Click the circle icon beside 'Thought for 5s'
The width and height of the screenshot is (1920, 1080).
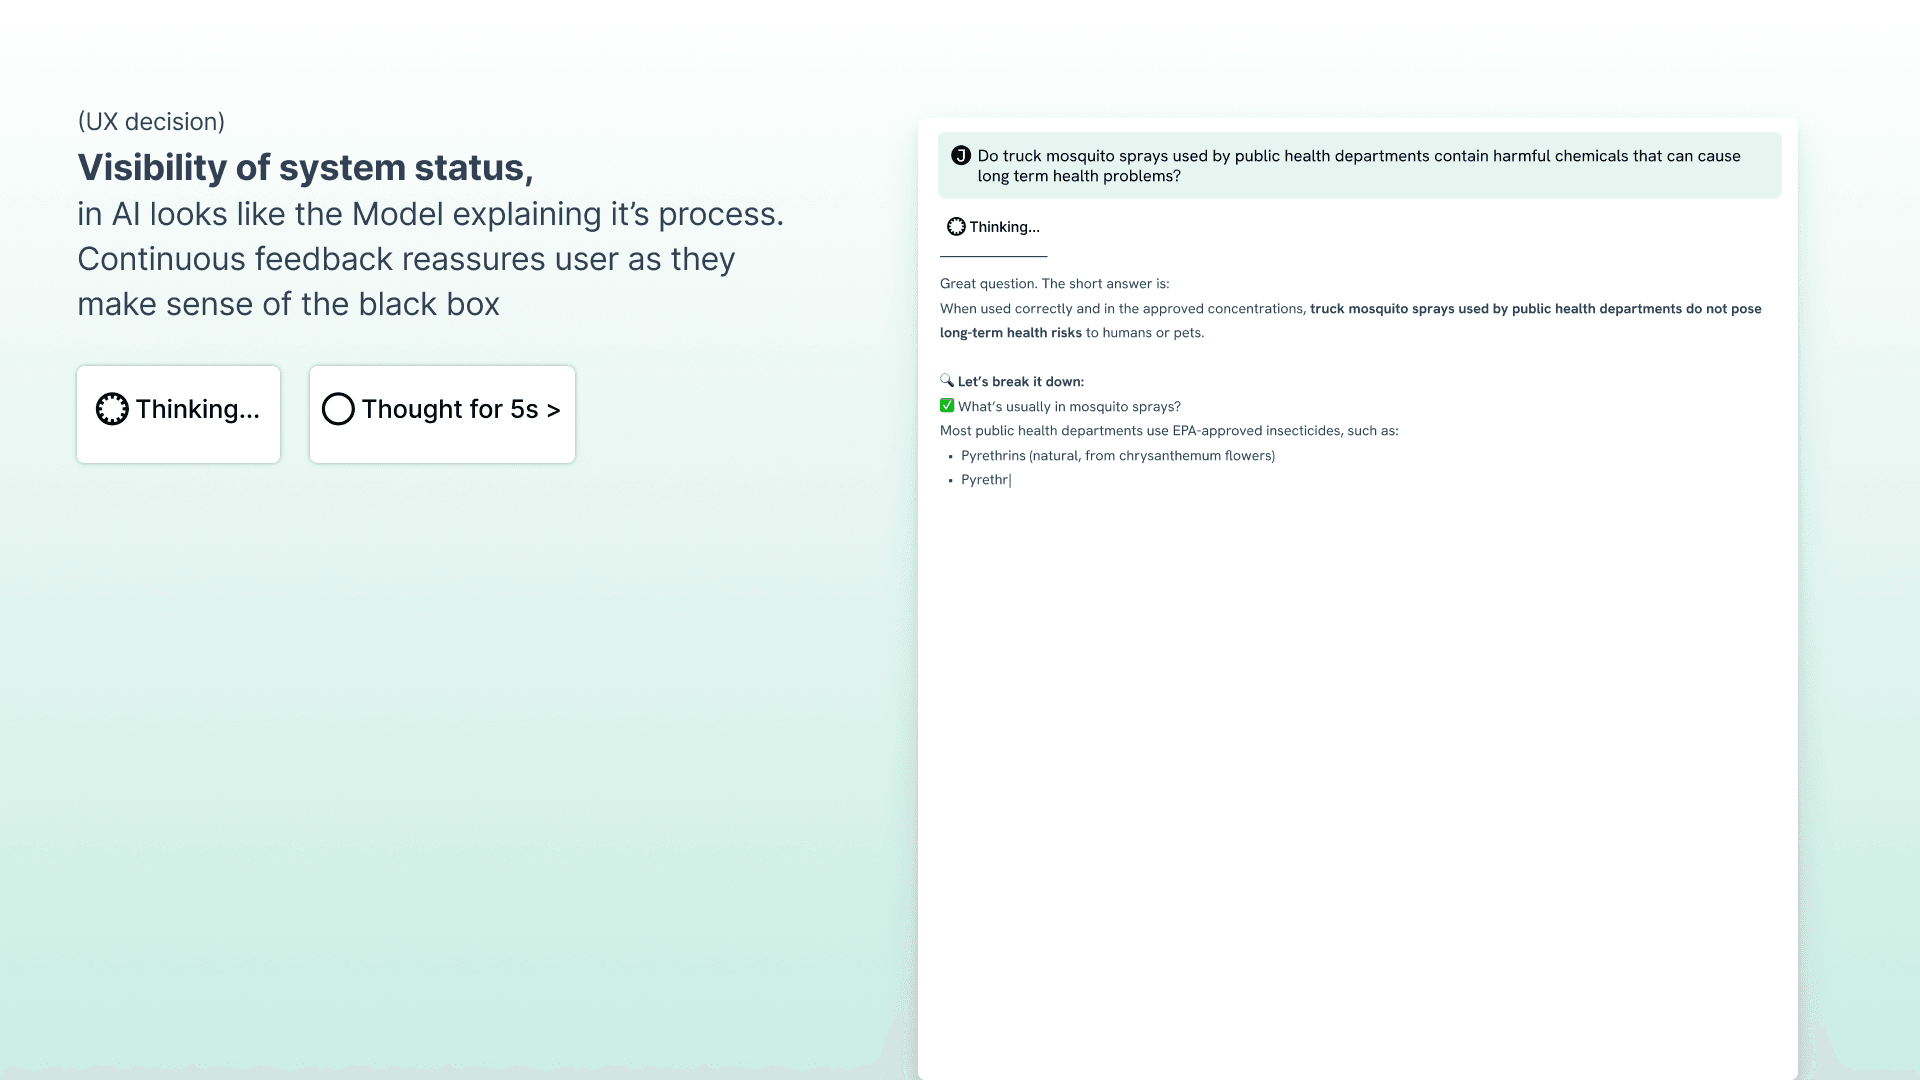click(x=338, y=409)
